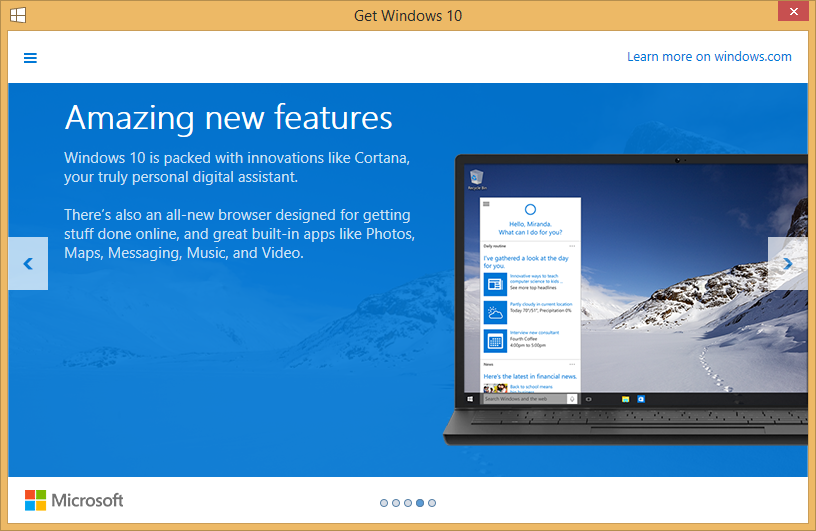Screen dimensions: 816x531
Task: Click the Start button on laptop taskbar
Action: (471, 398)
